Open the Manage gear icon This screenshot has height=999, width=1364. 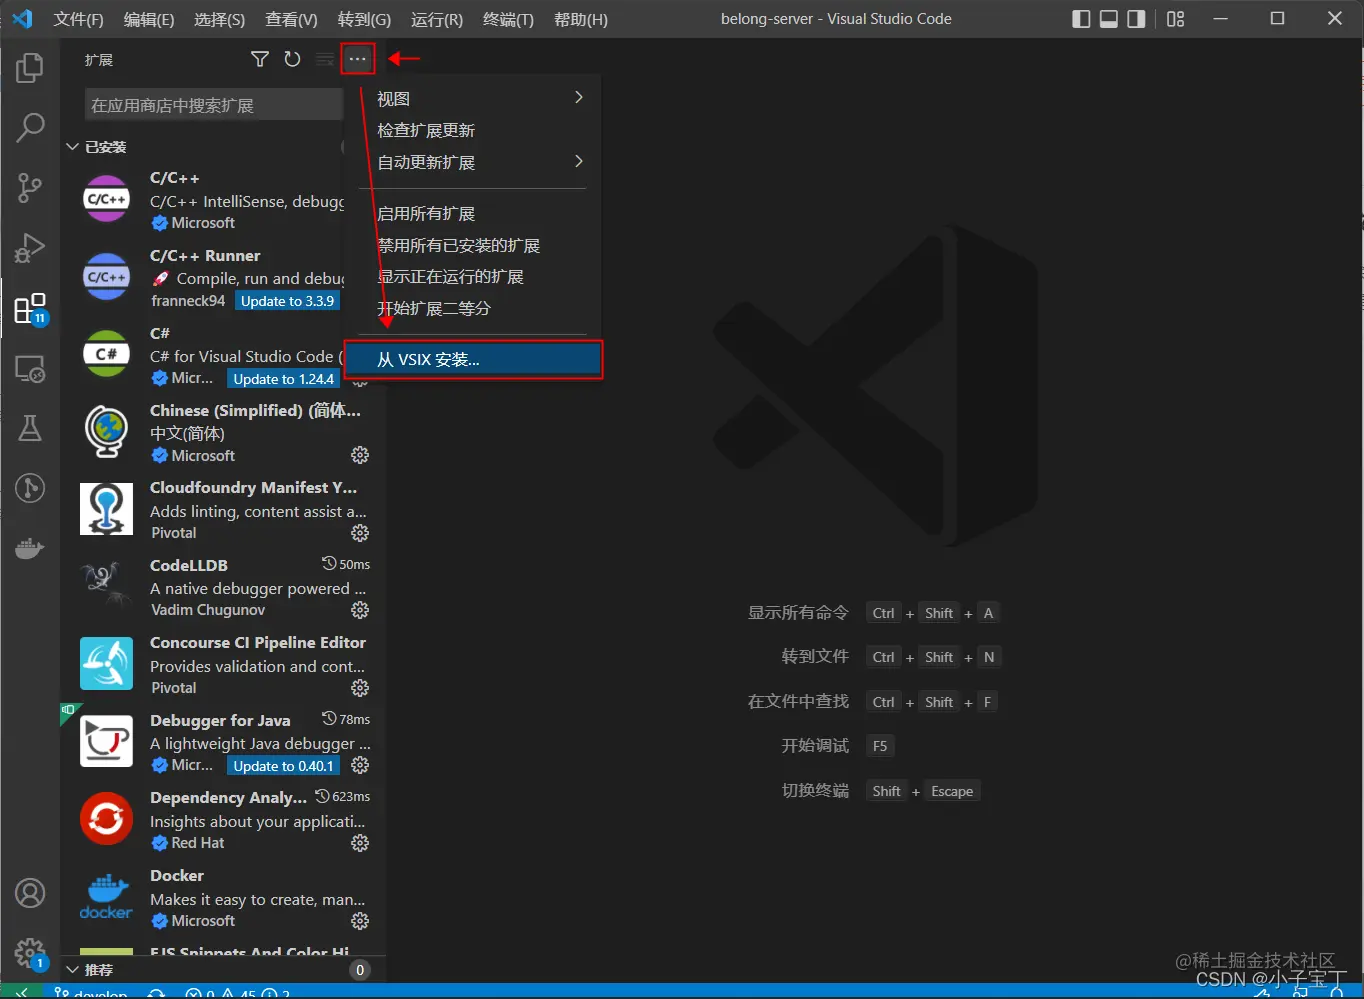point(30,952)
